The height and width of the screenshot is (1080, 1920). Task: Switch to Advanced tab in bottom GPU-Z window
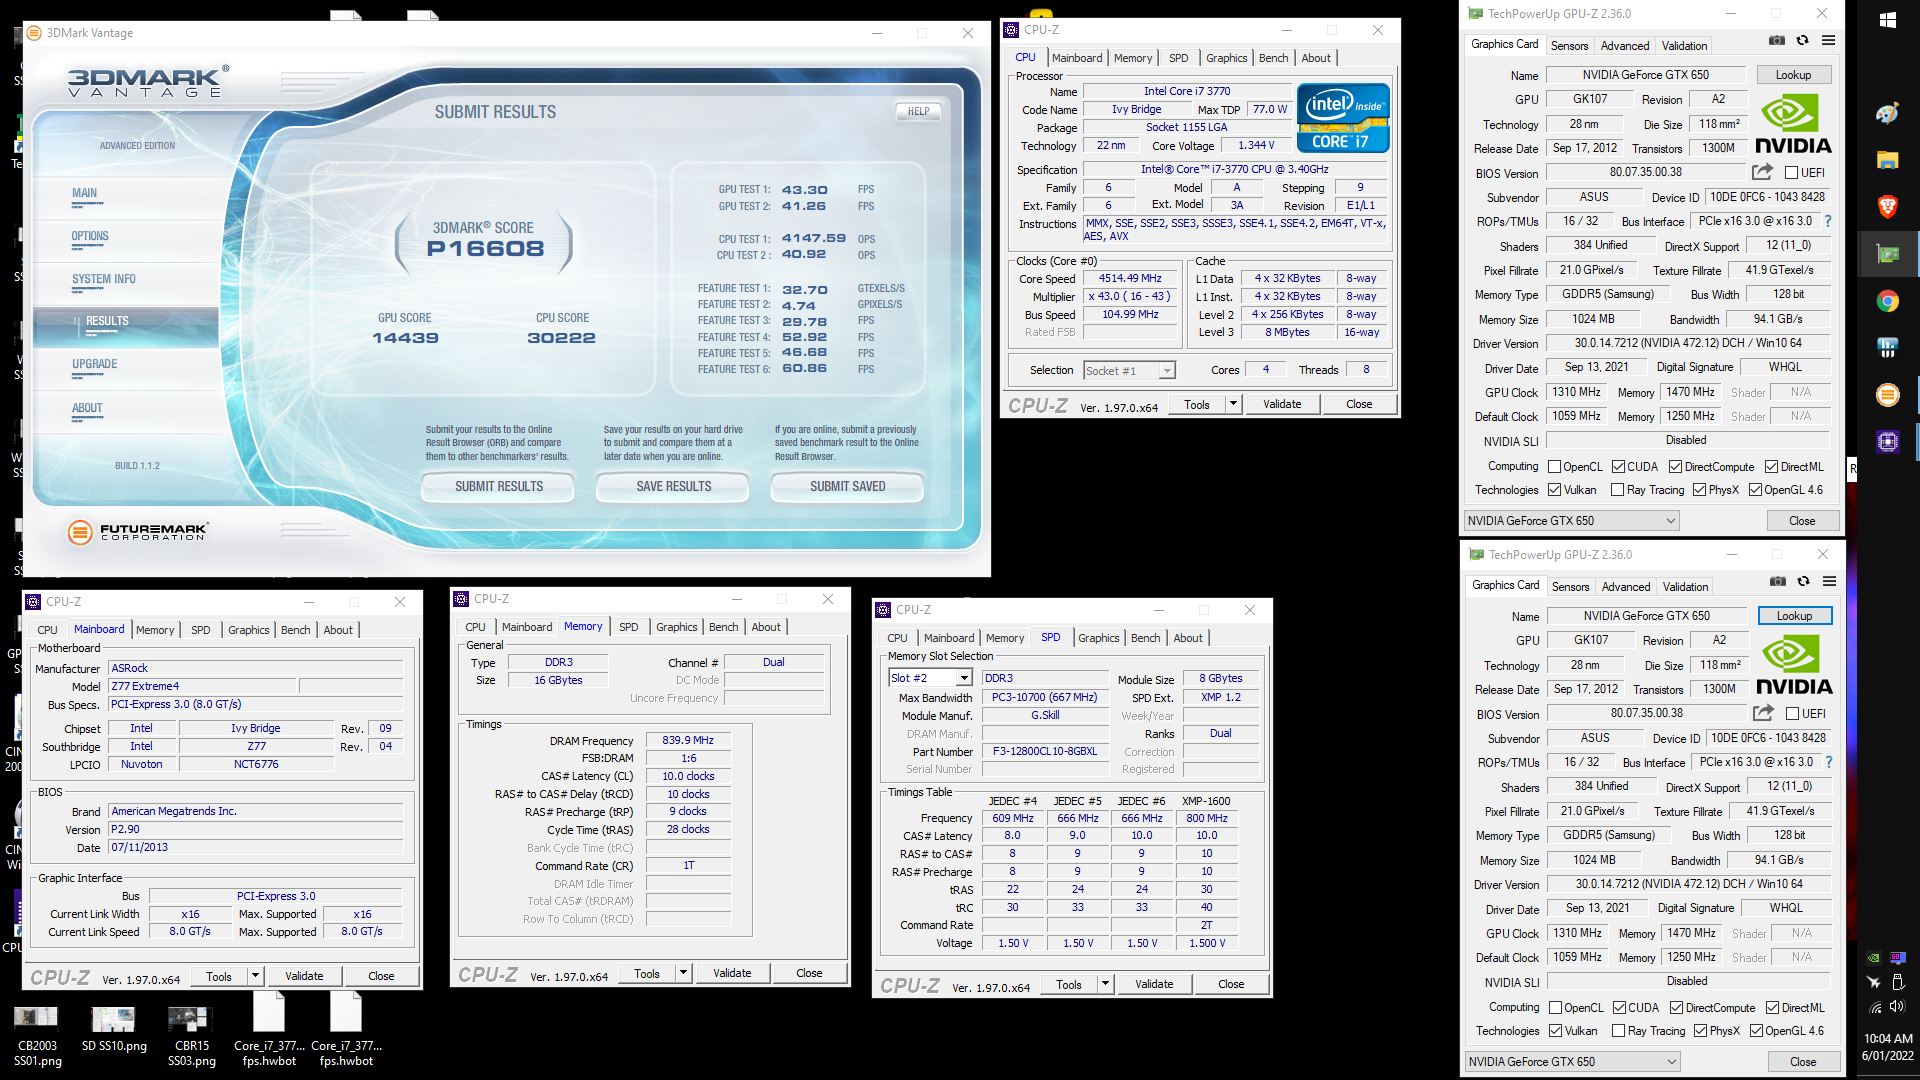1626,587
